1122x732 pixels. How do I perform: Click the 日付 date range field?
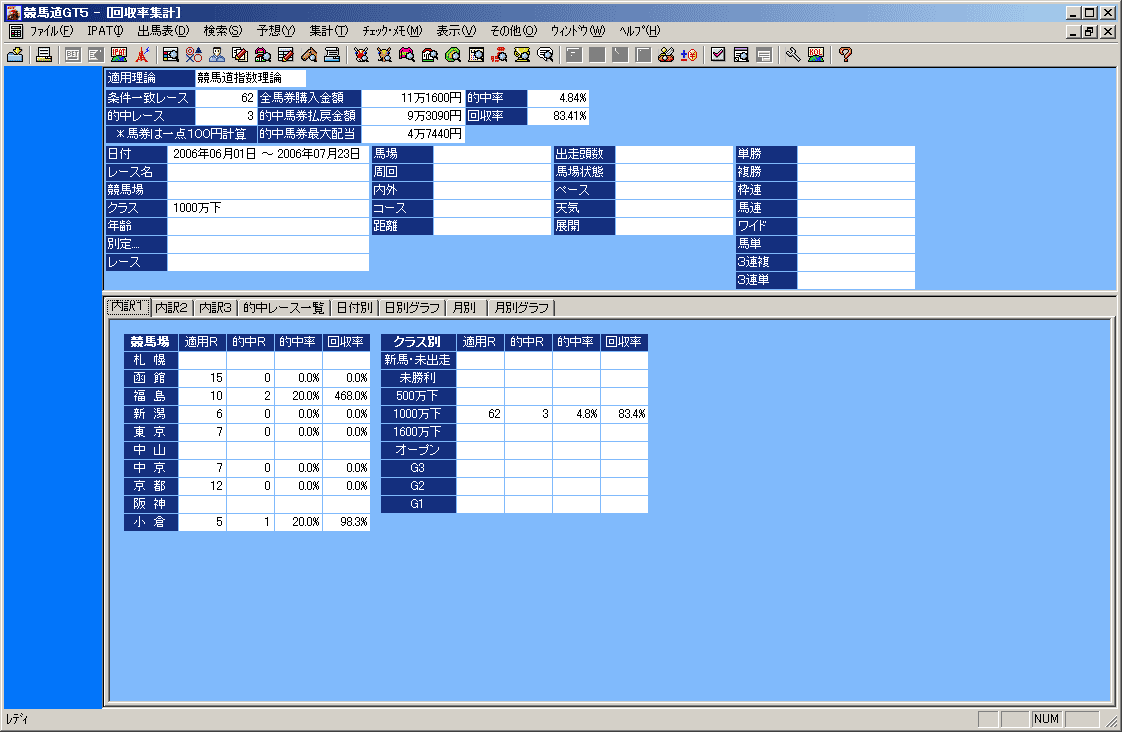(x=267, y=154)
